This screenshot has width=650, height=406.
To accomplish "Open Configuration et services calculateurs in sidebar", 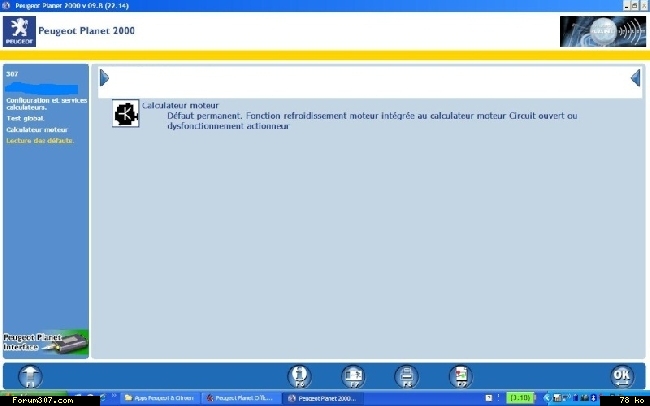I will tap(46, 104).
